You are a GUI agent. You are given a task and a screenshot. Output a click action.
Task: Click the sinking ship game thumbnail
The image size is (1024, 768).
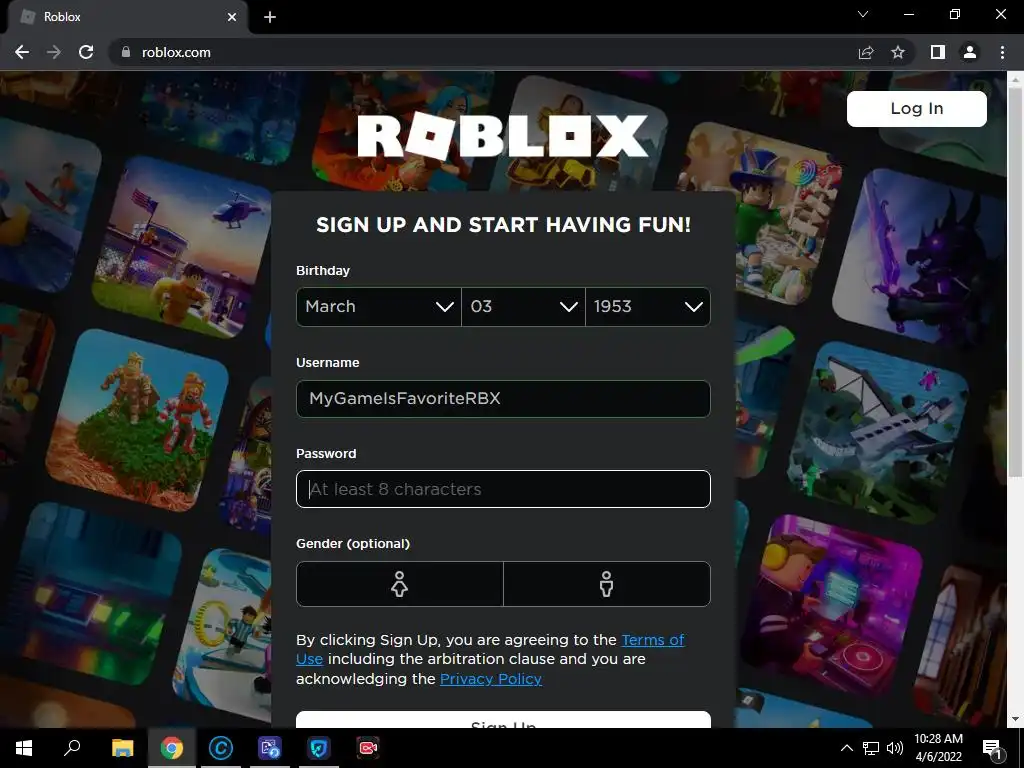click(878, 434)
